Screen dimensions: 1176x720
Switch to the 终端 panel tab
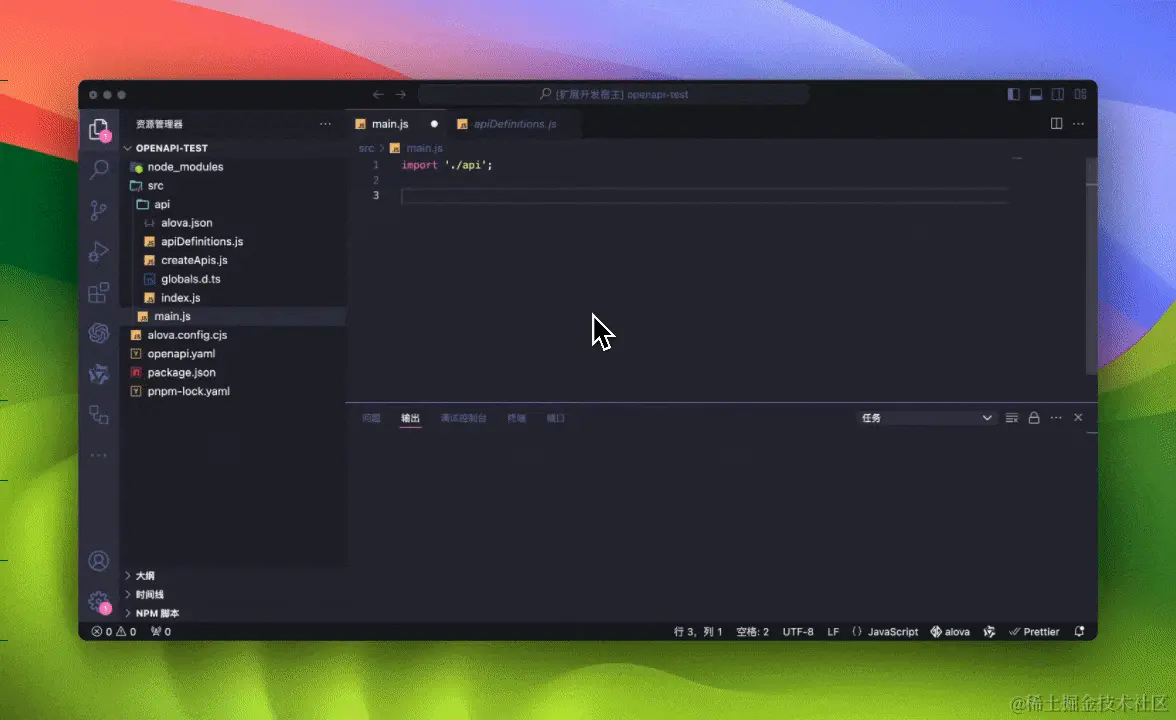click(517, 418)
